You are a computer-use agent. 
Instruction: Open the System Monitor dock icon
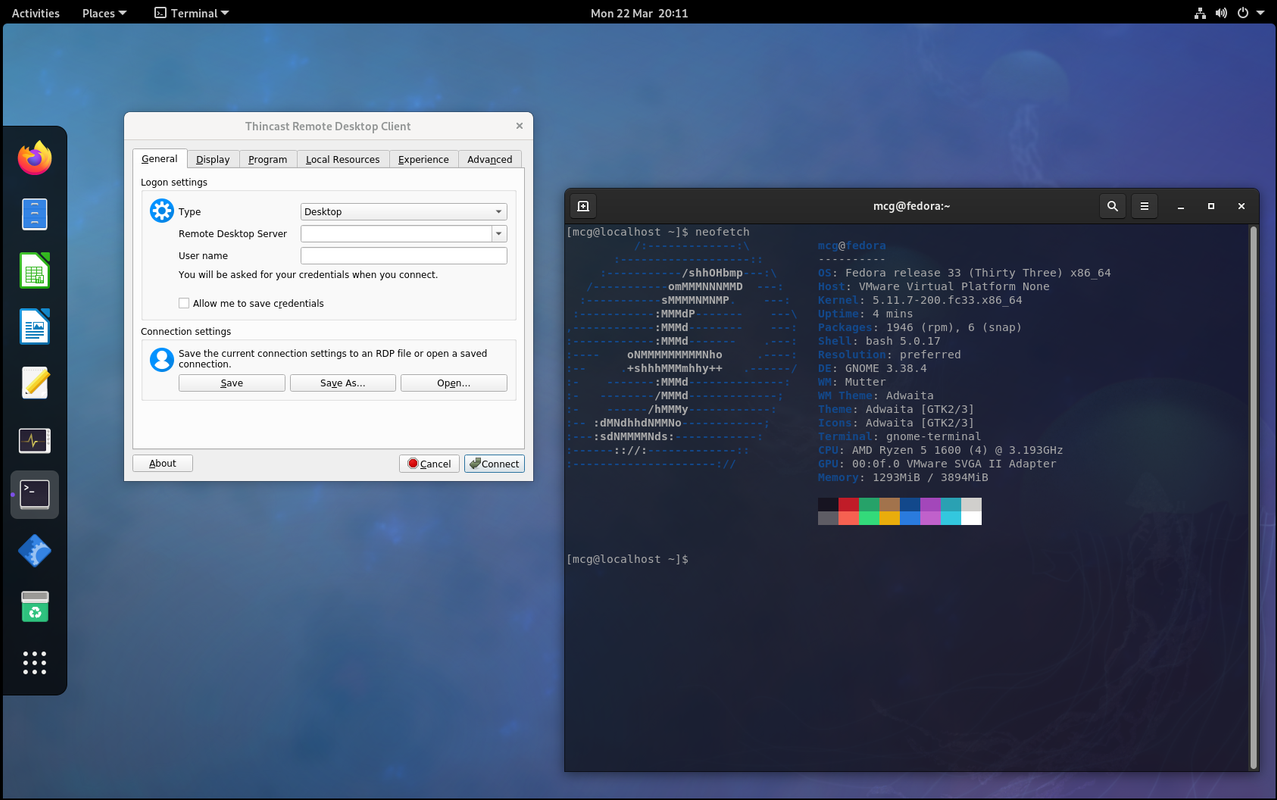(x=35, y=439)
